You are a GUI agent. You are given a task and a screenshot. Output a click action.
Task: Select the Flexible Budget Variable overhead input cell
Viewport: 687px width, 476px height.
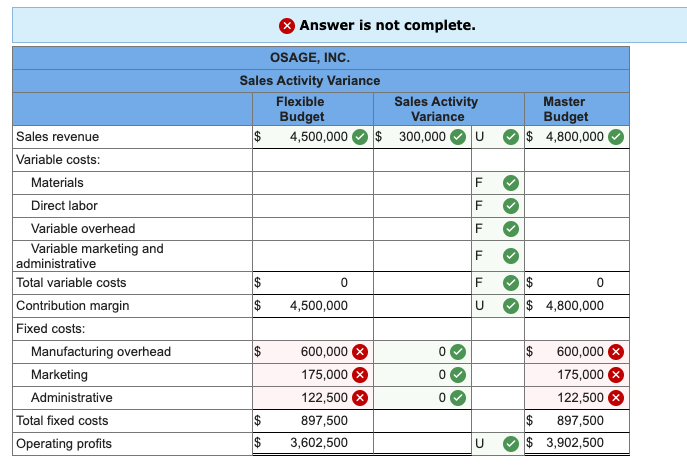tap(313, 229)
